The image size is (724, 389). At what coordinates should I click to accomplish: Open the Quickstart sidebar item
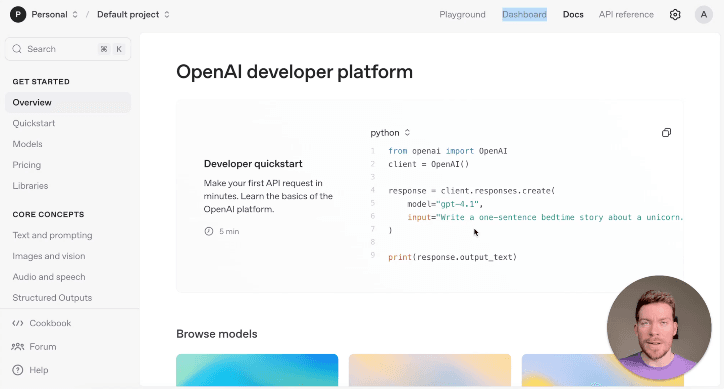34,123
